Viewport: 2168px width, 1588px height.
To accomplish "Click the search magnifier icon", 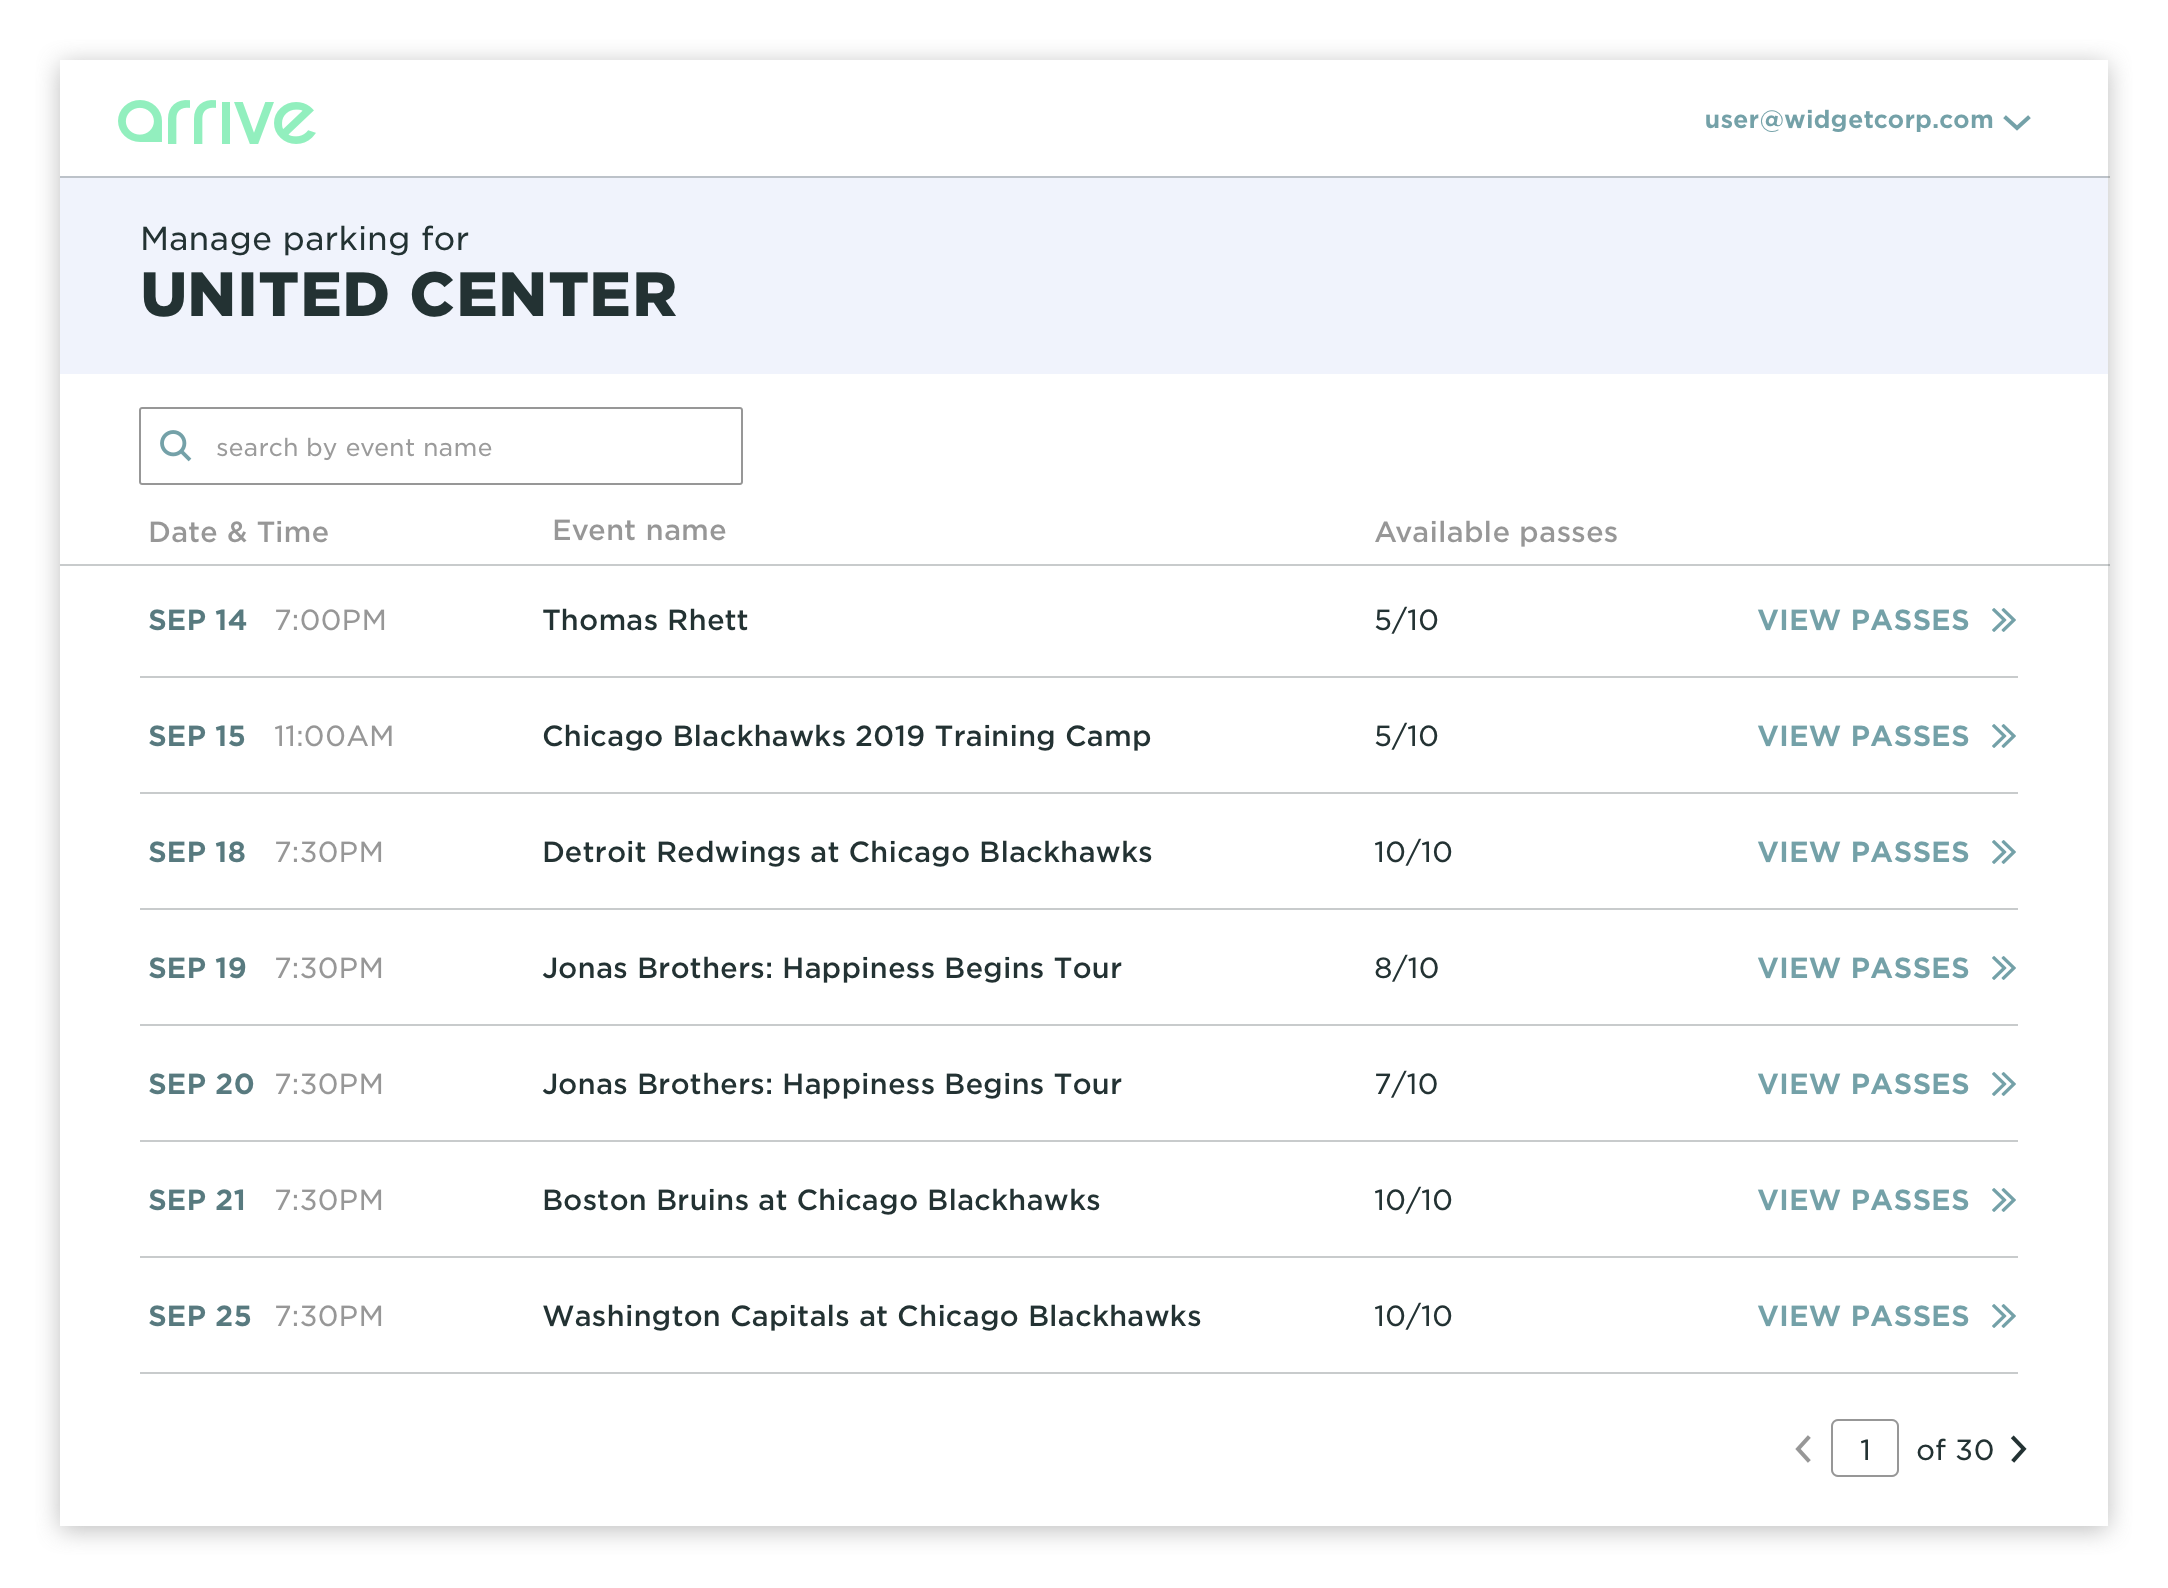I will [176, 445].
